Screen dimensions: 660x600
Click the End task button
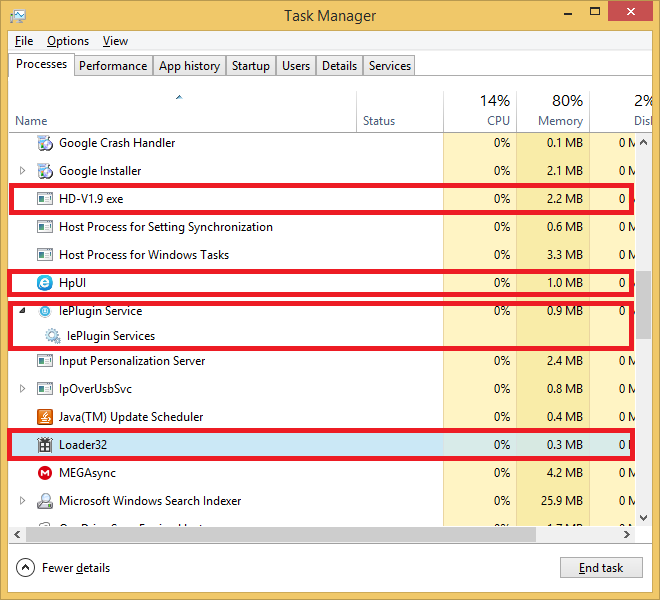coord(601,568)
